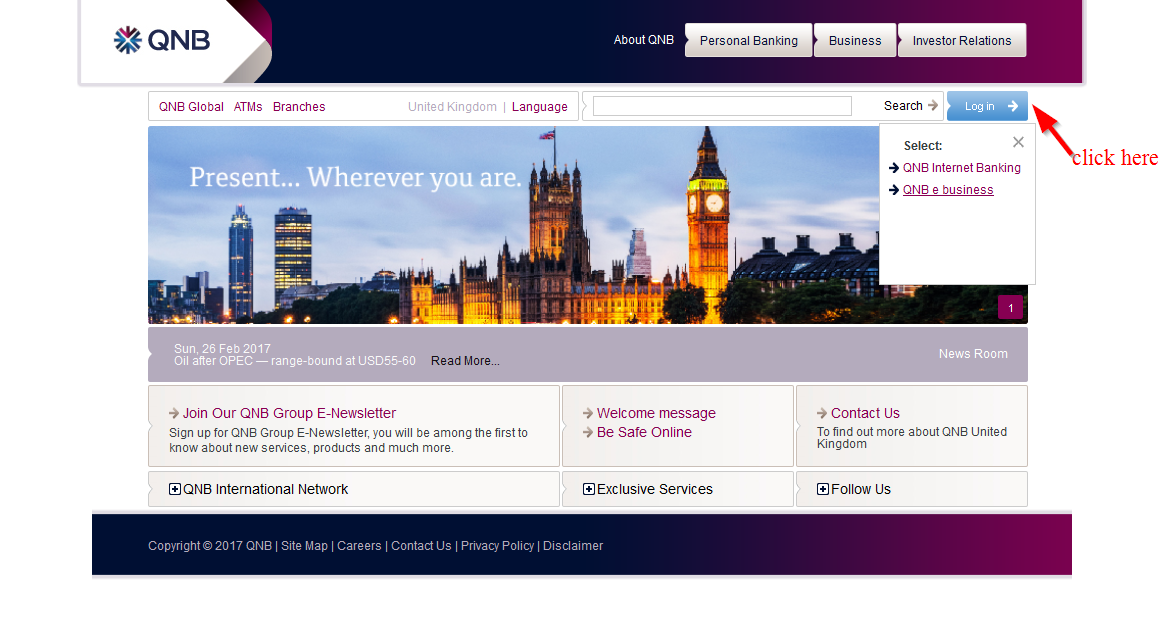Screen dimensions: 1170x633
Task: Open the Contact Us panel heading
Action: coord(865,414)
